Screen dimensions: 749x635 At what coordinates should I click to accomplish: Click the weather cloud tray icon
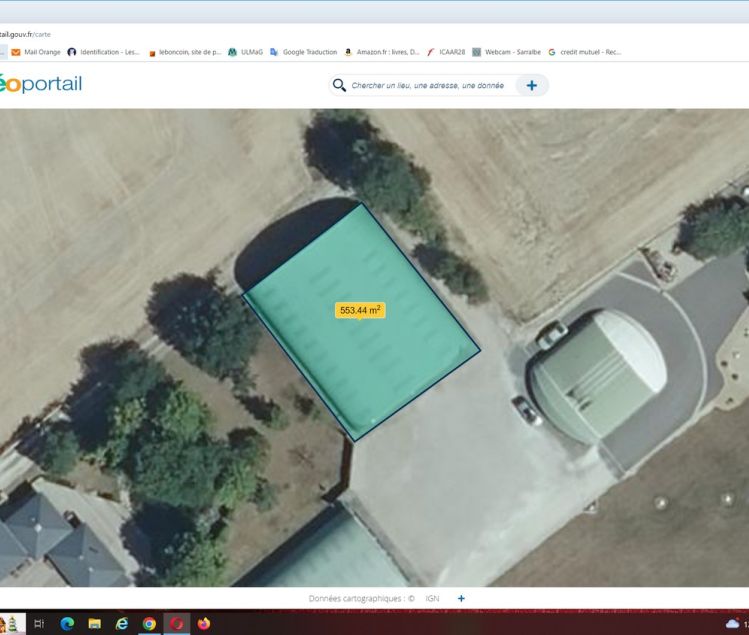(x=732, y=624)
